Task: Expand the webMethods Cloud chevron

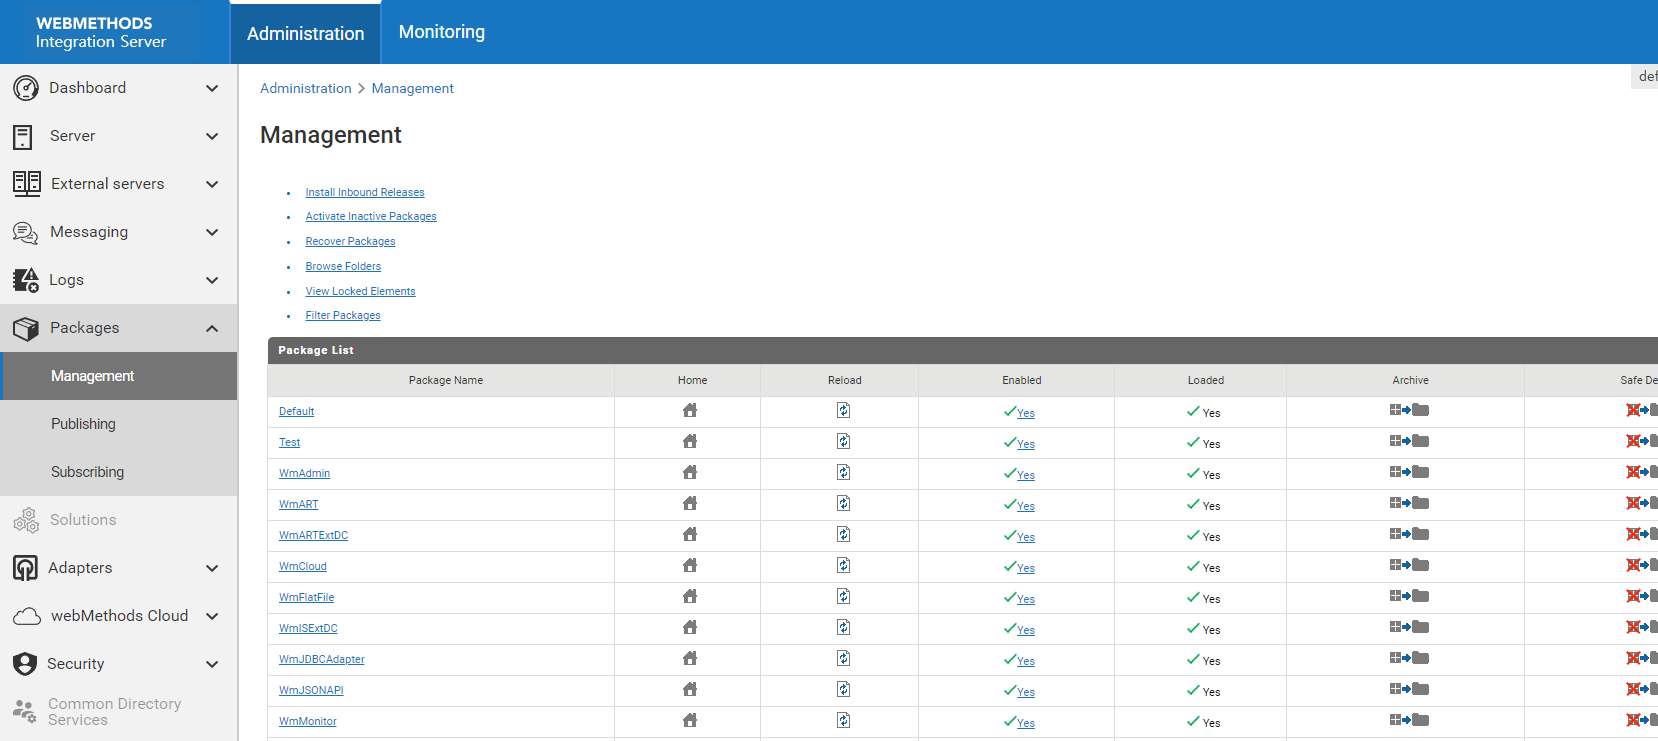Action: (212, 616)
